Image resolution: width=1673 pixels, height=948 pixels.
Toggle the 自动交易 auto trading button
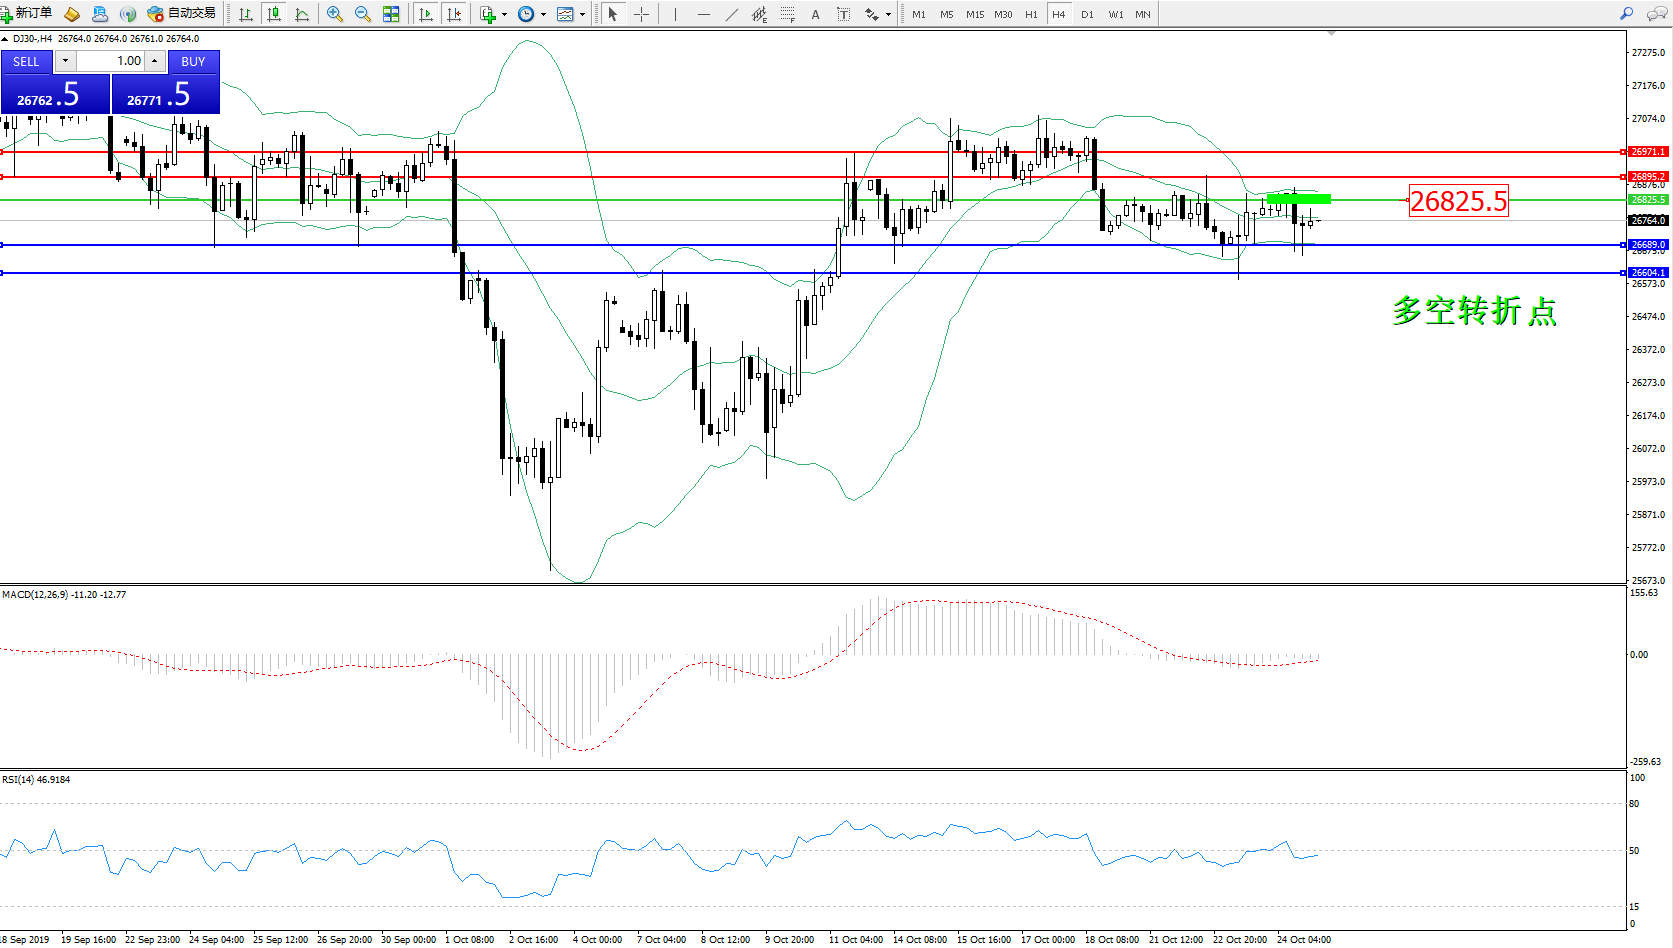pyautogui.click(x=182, y=14)
